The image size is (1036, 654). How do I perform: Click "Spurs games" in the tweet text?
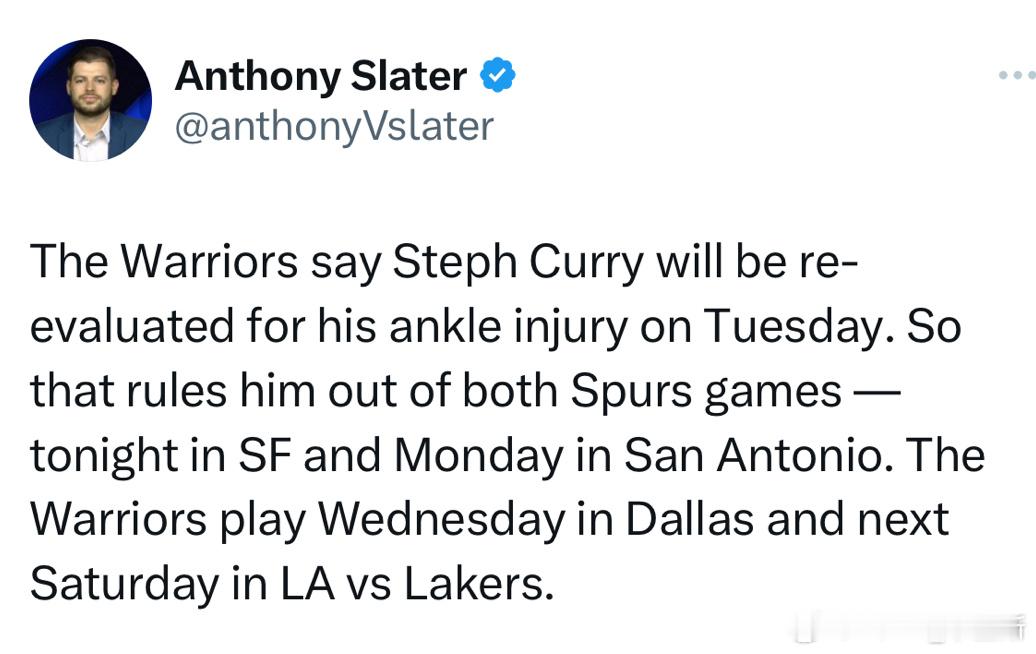(x=706, y=391)
